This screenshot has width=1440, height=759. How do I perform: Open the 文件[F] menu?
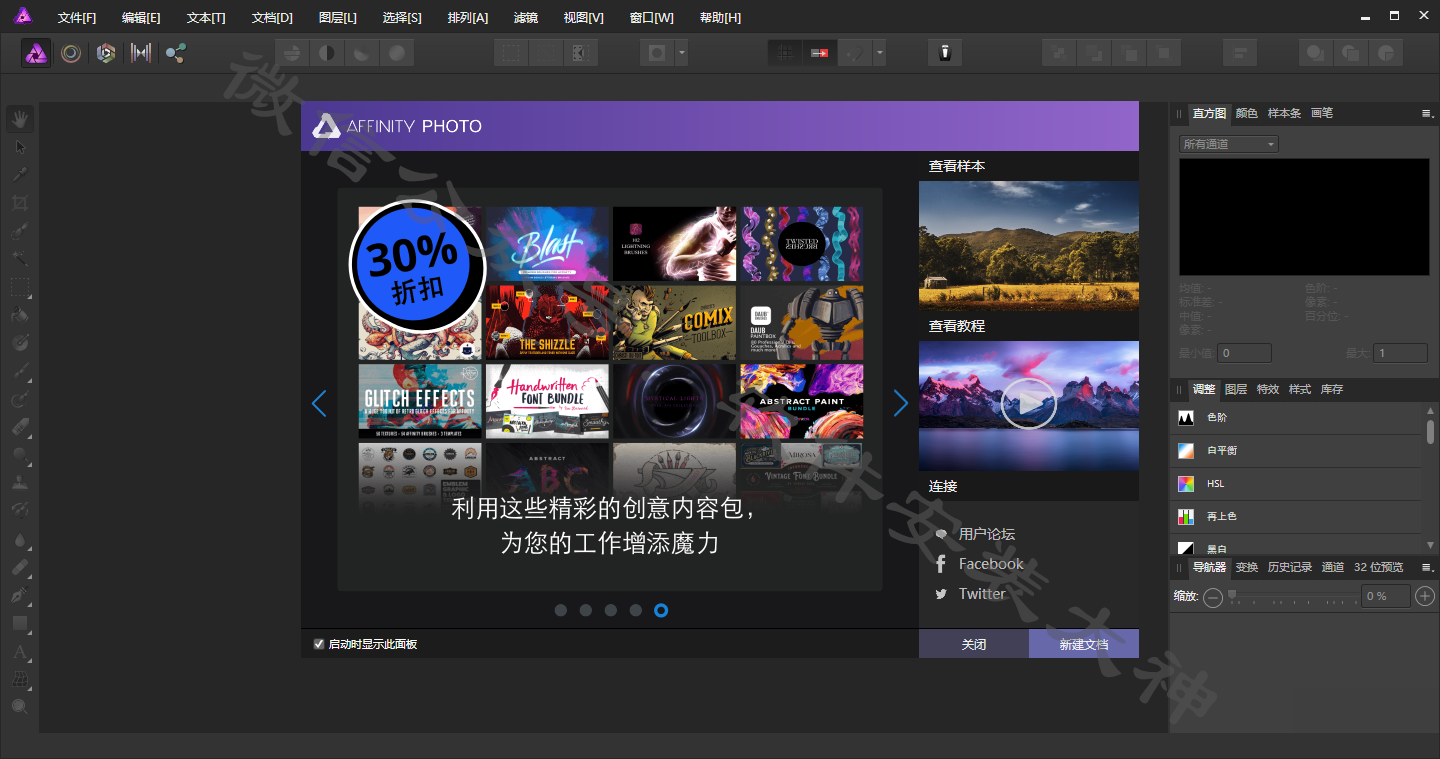tap(77, 18)
